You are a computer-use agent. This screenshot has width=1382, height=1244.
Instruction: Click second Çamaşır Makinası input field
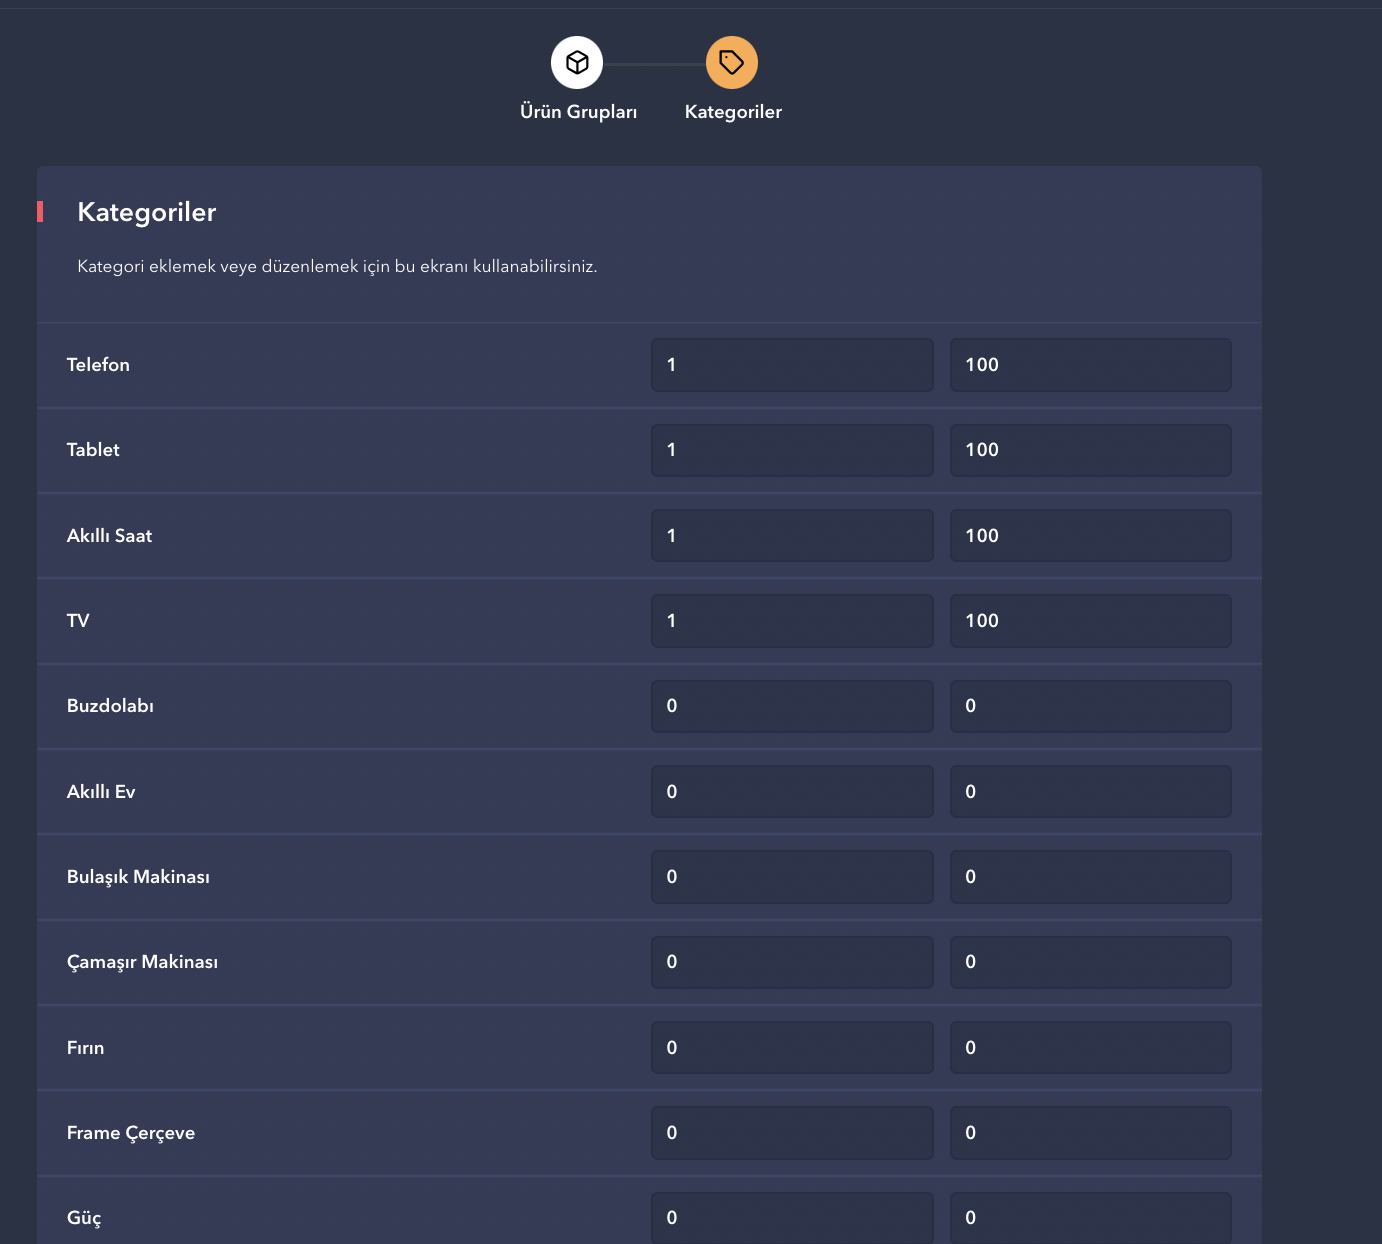pyautogui.click(x=1090, y=962)
